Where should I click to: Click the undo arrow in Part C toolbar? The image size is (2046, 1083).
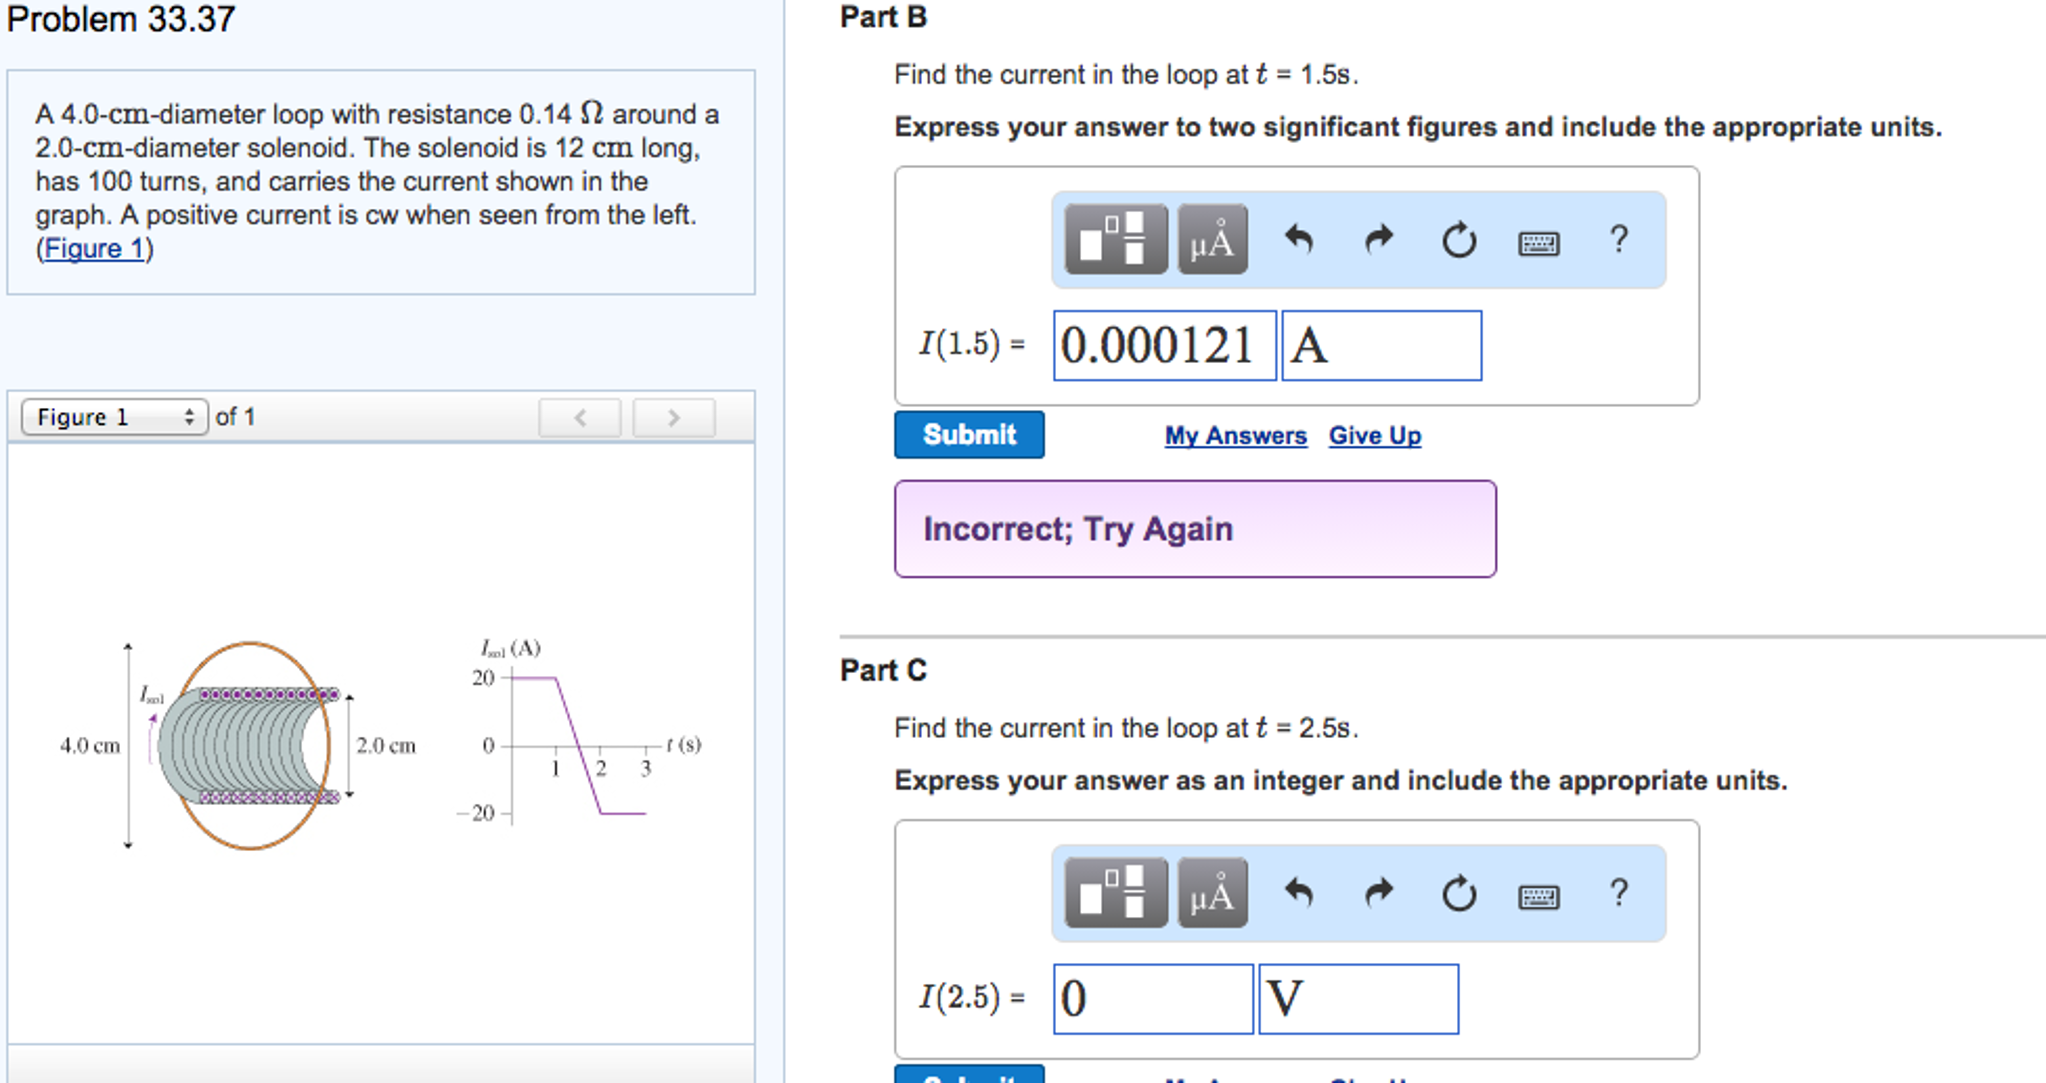1298,893
